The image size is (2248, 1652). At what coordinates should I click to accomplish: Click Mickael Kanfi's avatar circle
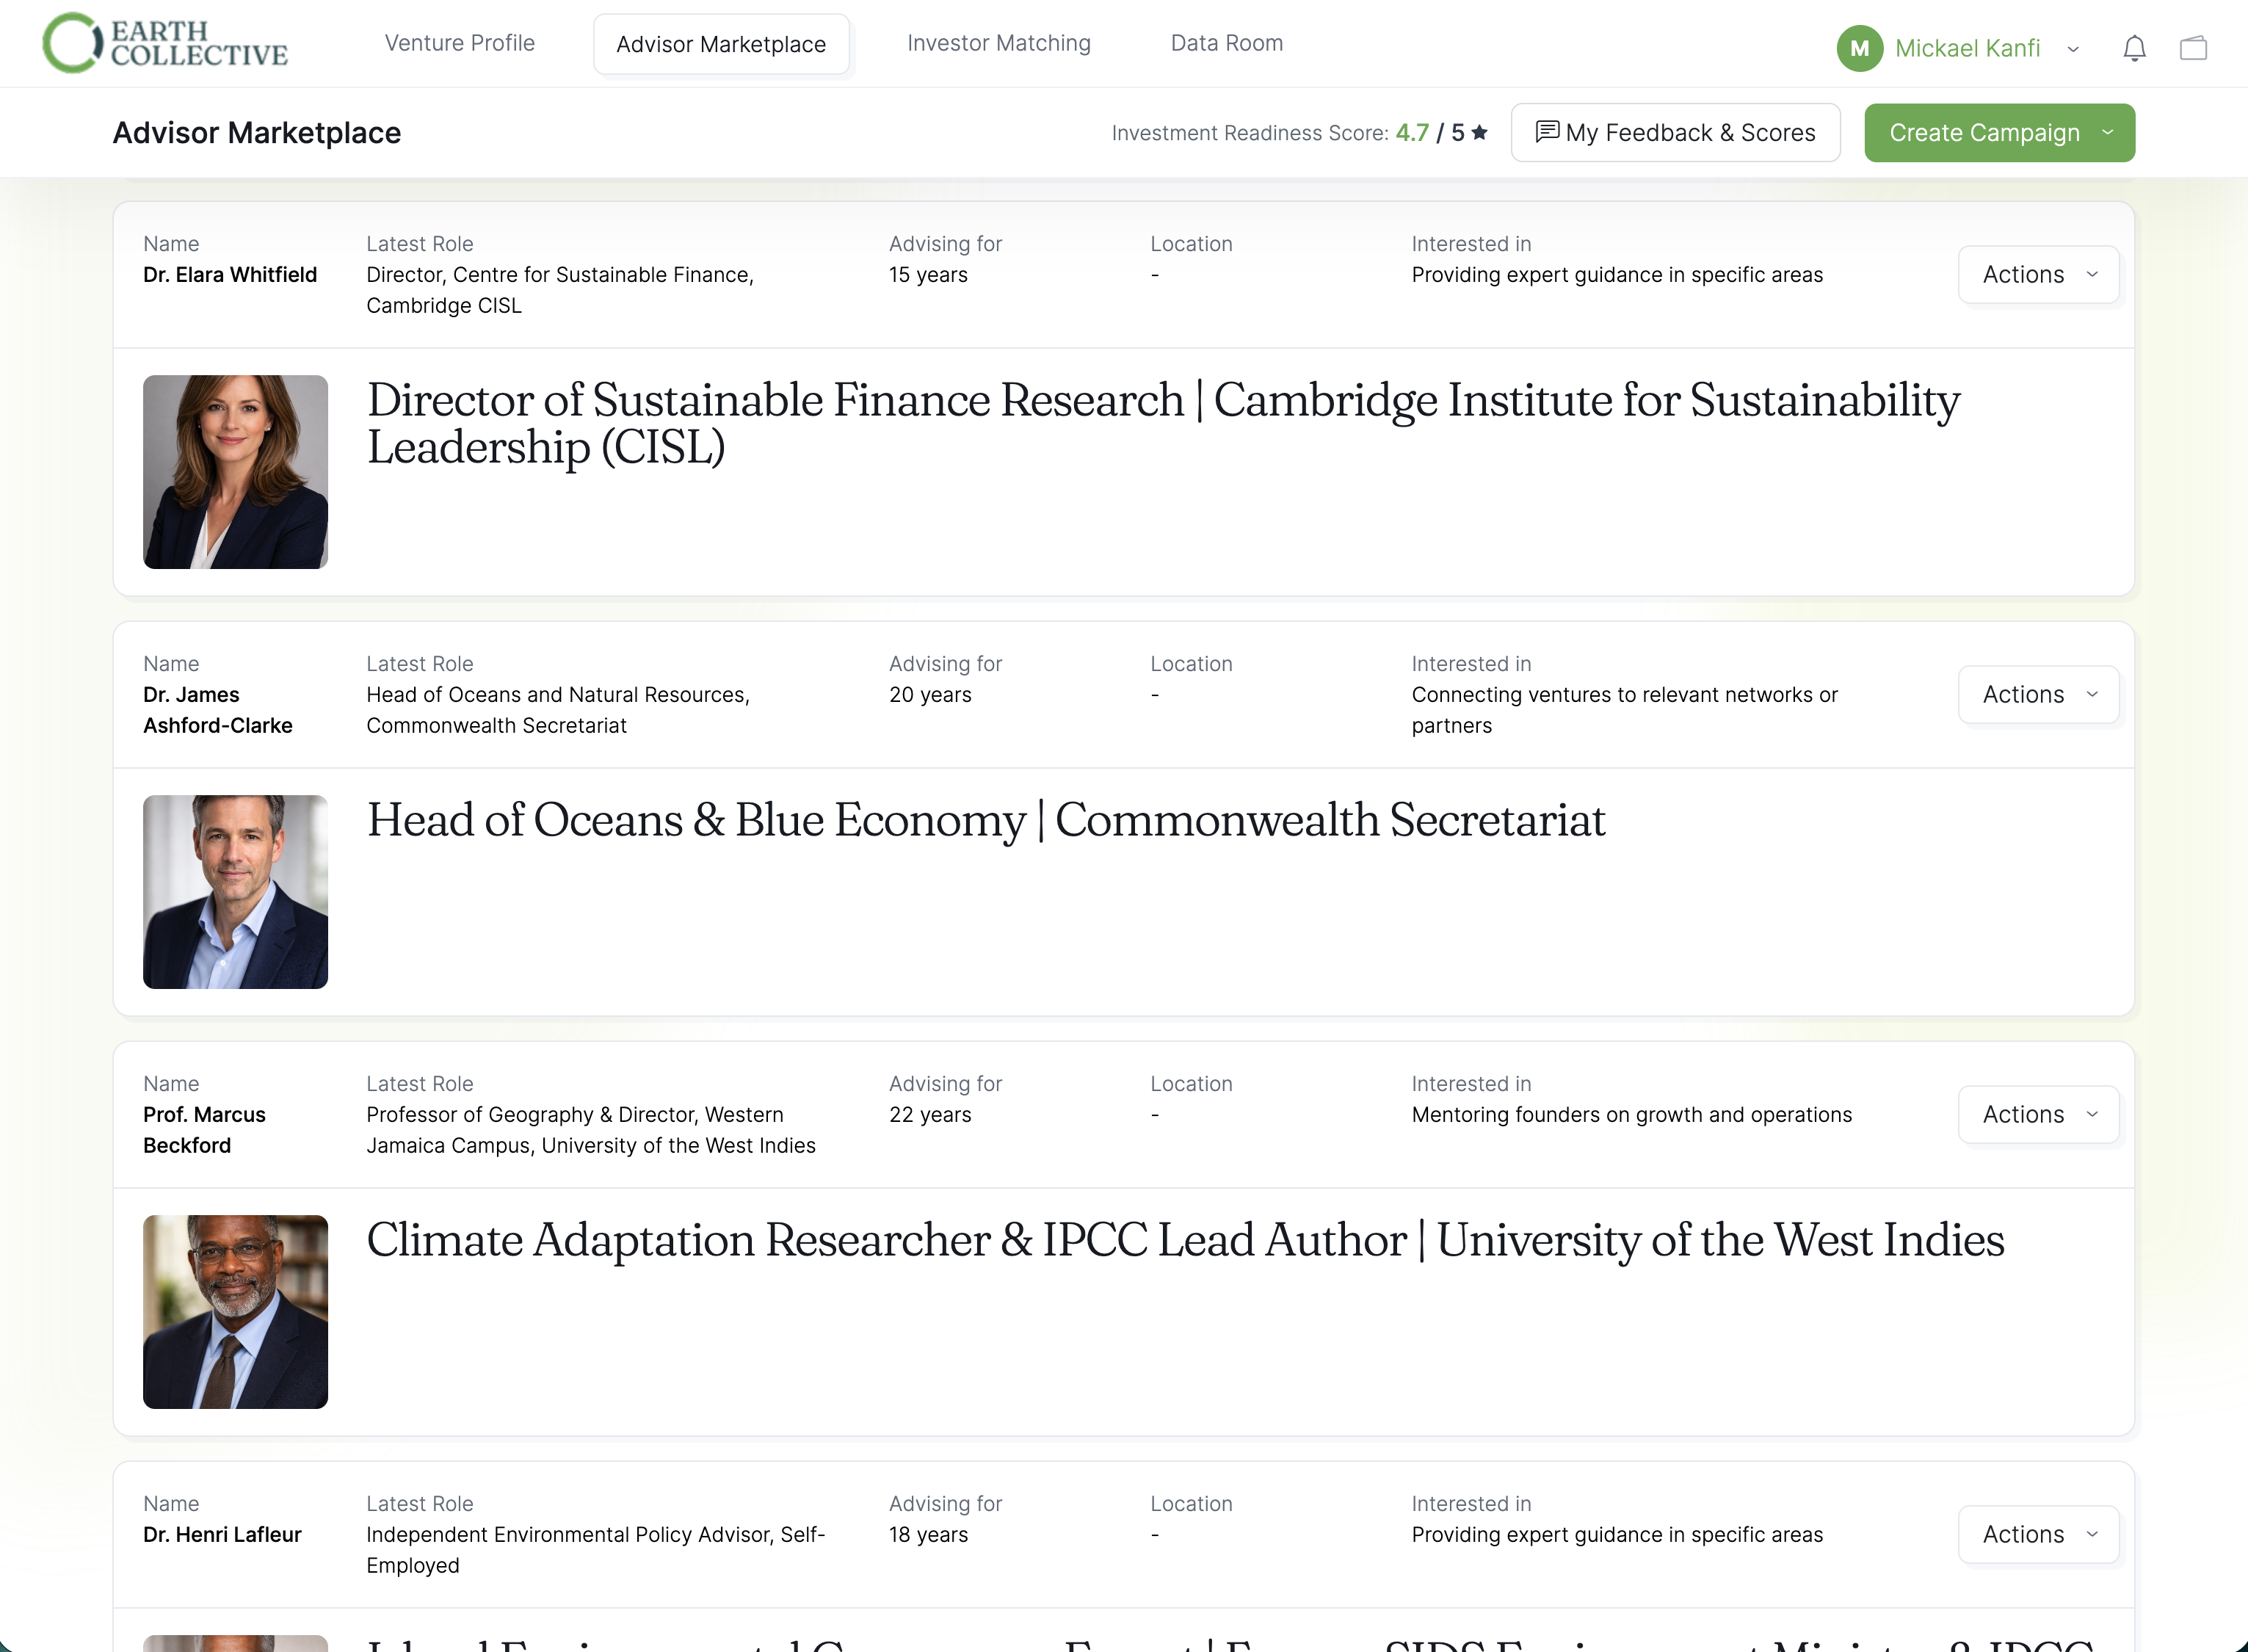coord(1860,48)
